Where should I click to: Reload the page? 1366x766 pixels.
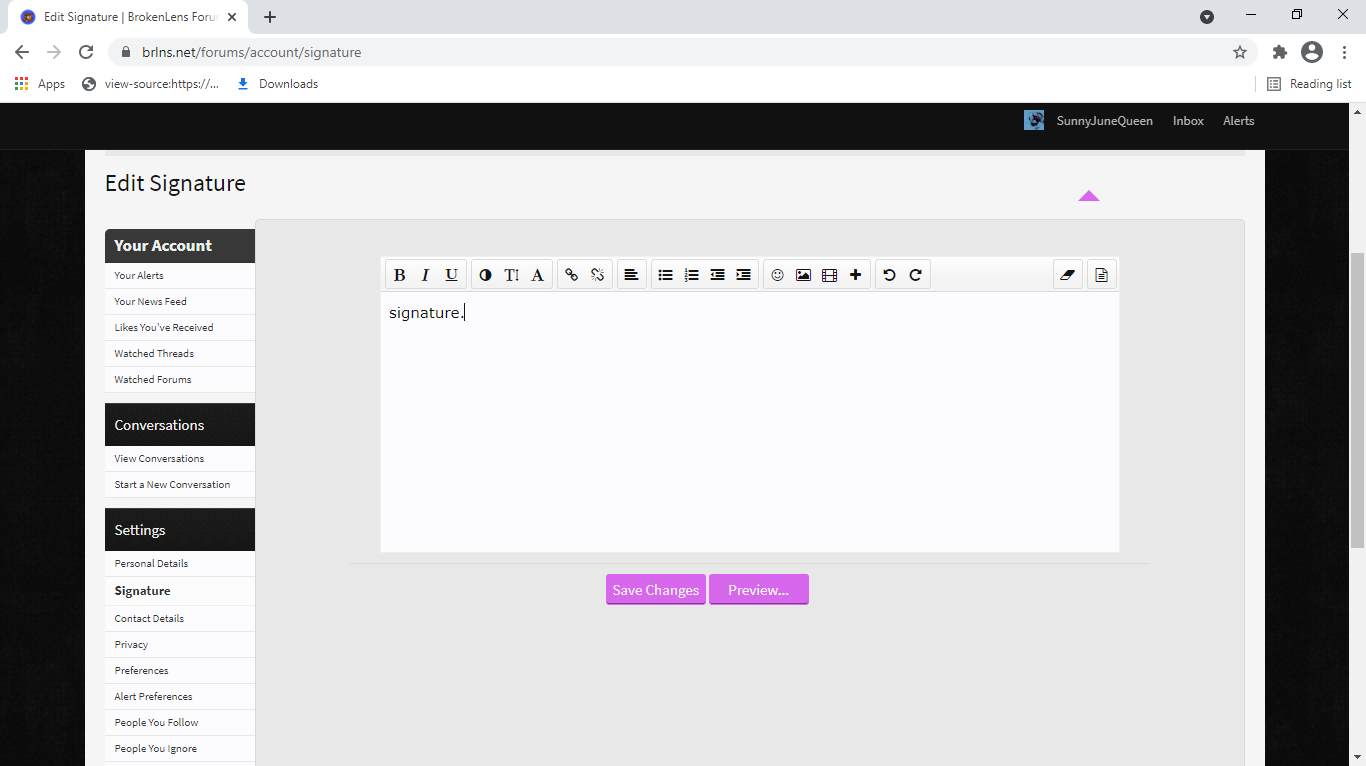coord(86,52)
